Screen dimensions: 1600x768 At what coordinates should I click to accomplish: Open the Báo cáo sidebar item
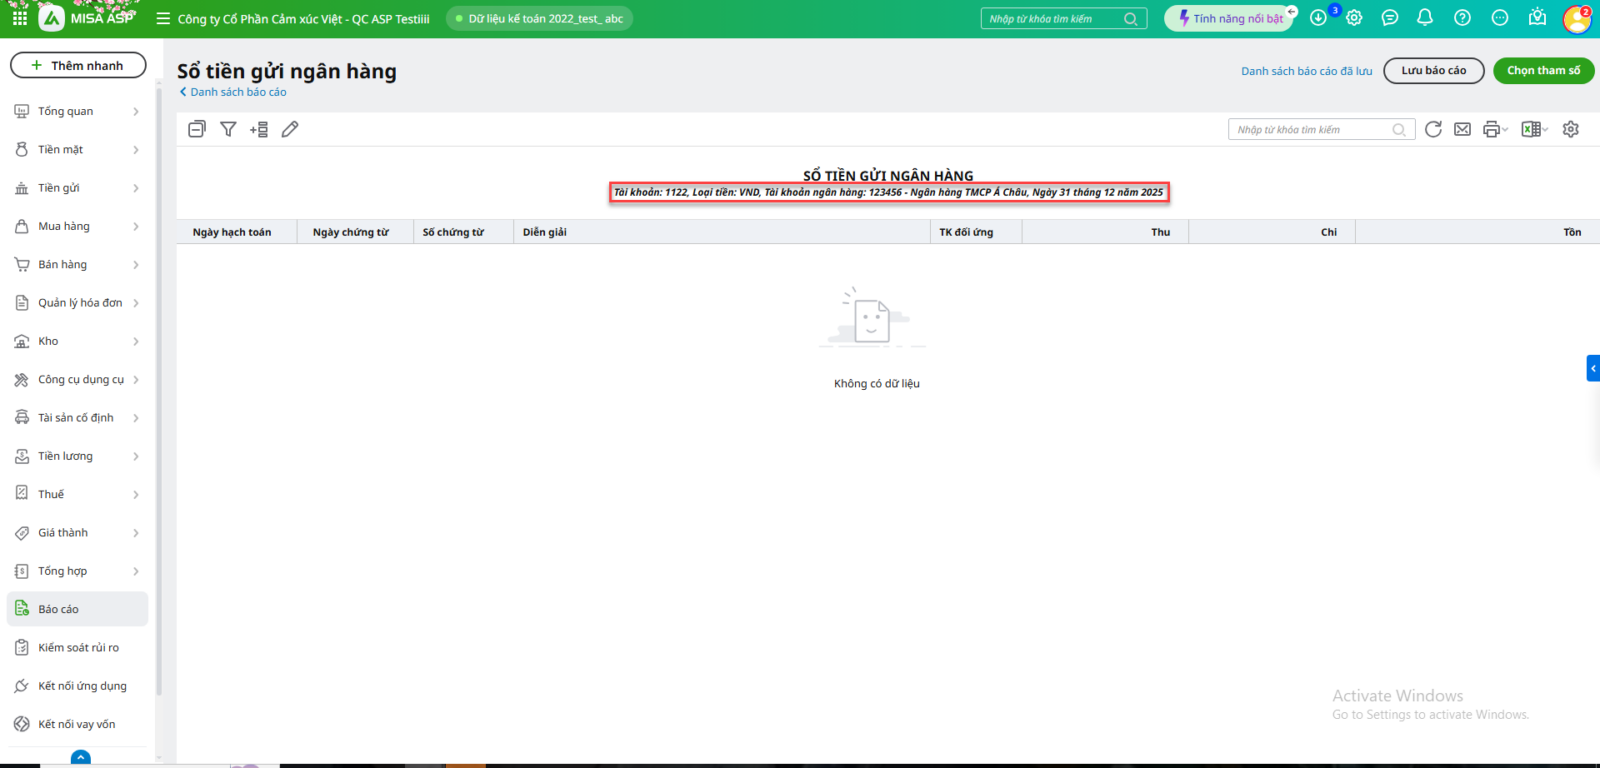click(77, 609)
